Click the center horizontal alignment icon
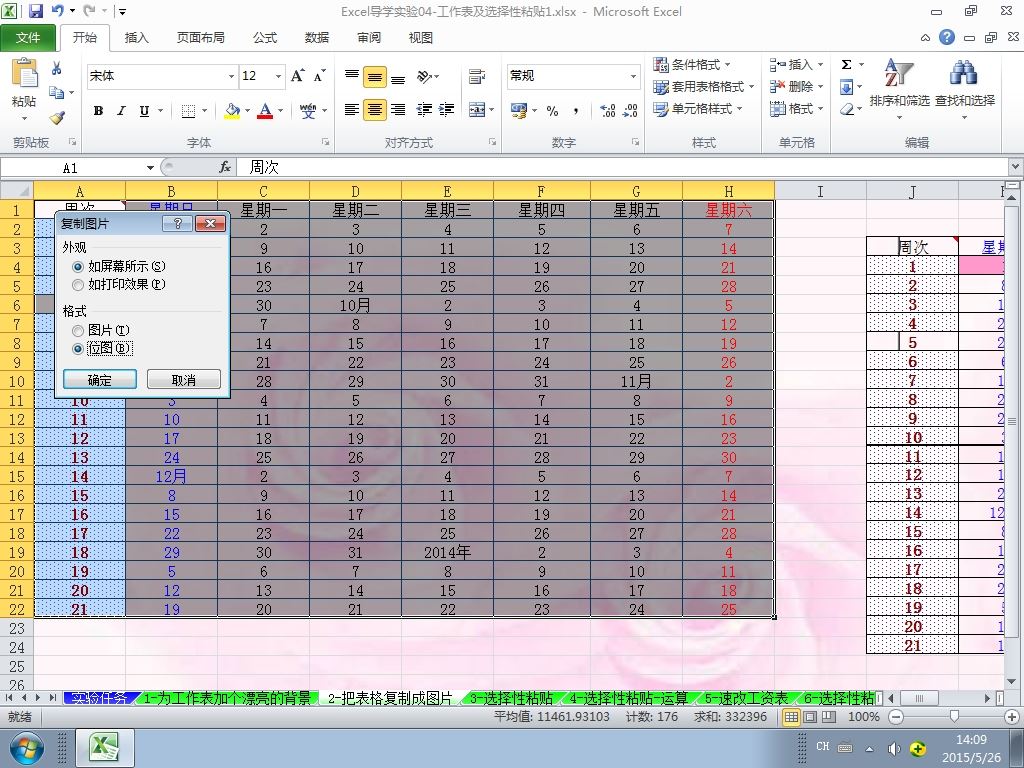 pyautogui.click(x=375, y=110)
